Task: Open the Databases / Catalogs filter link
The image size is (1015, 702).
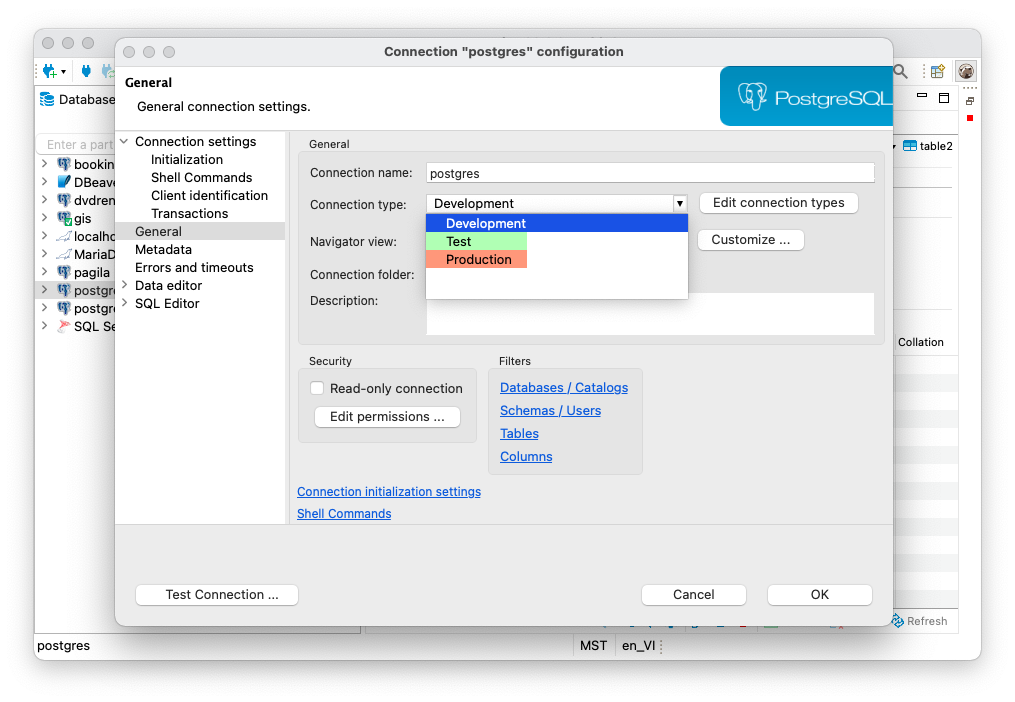Action: (x=563, y=388)
